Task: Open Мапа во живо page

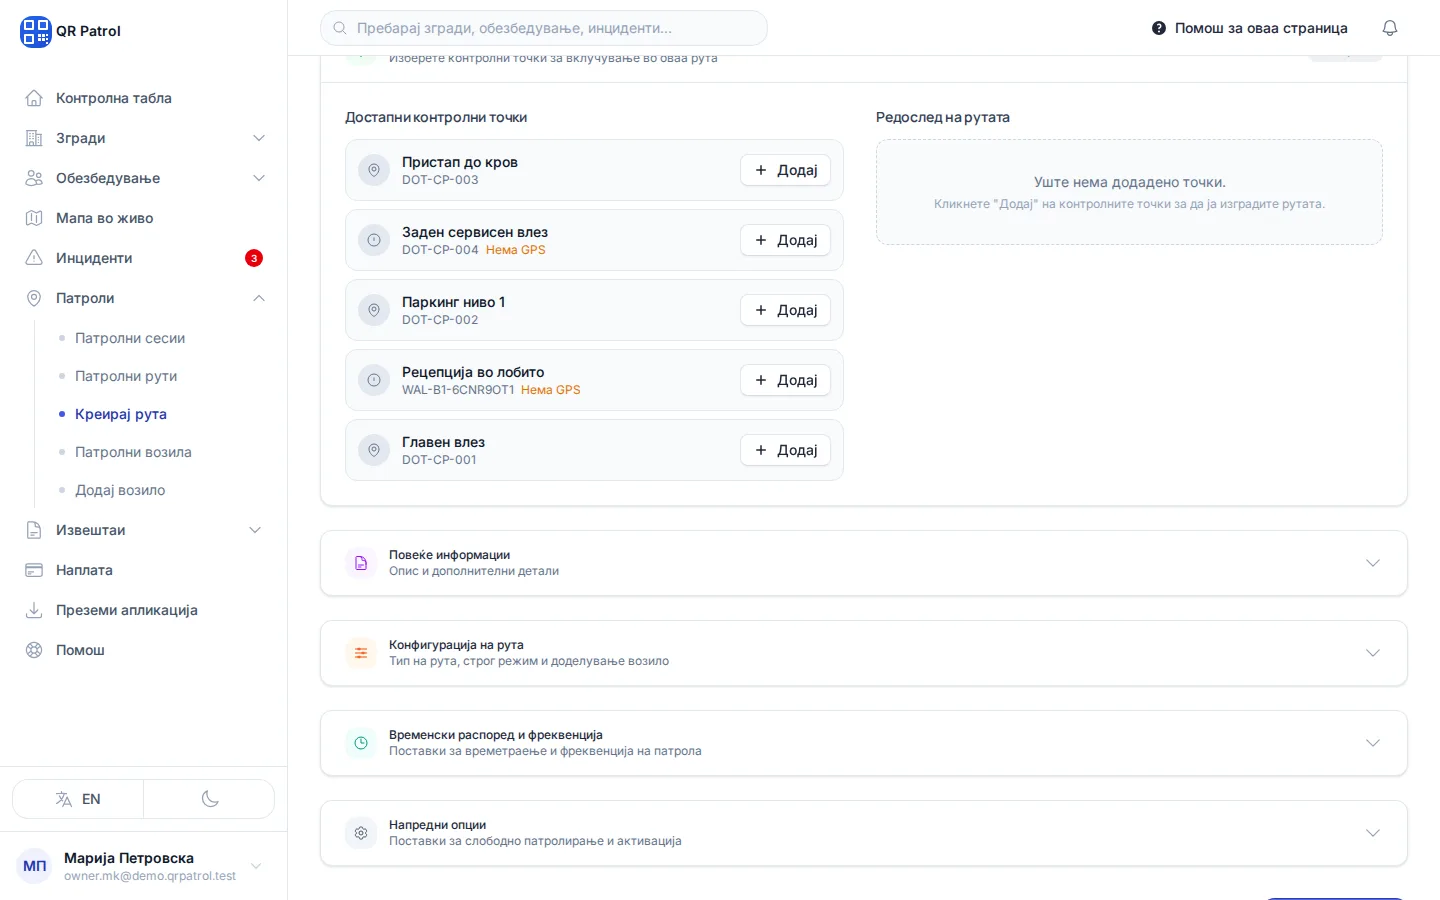Action: (144, 218)
